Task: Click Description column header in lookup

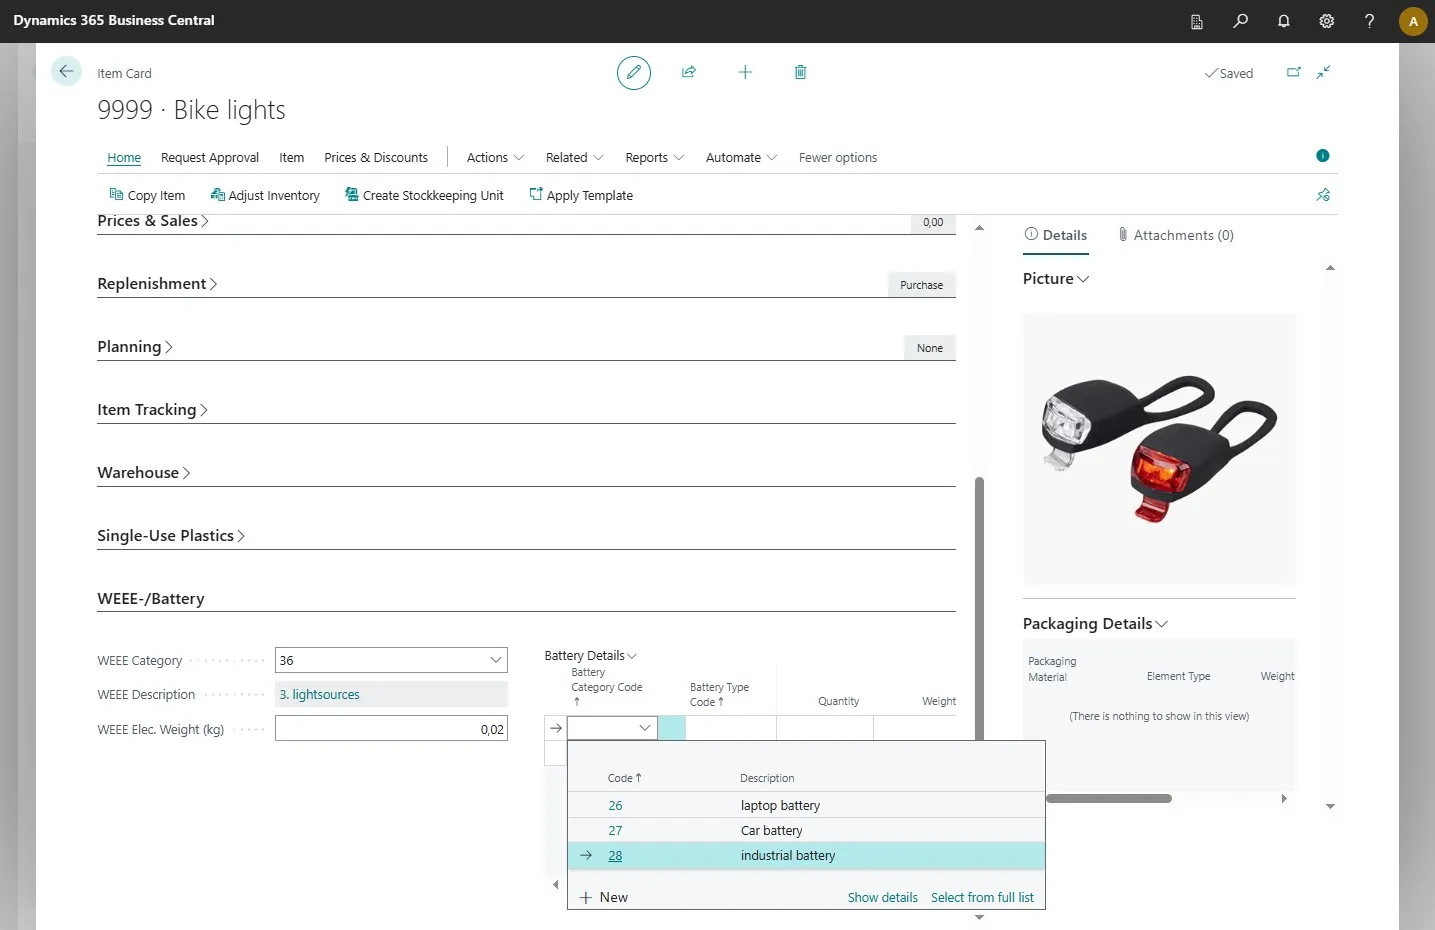Action: click(767, 778)
